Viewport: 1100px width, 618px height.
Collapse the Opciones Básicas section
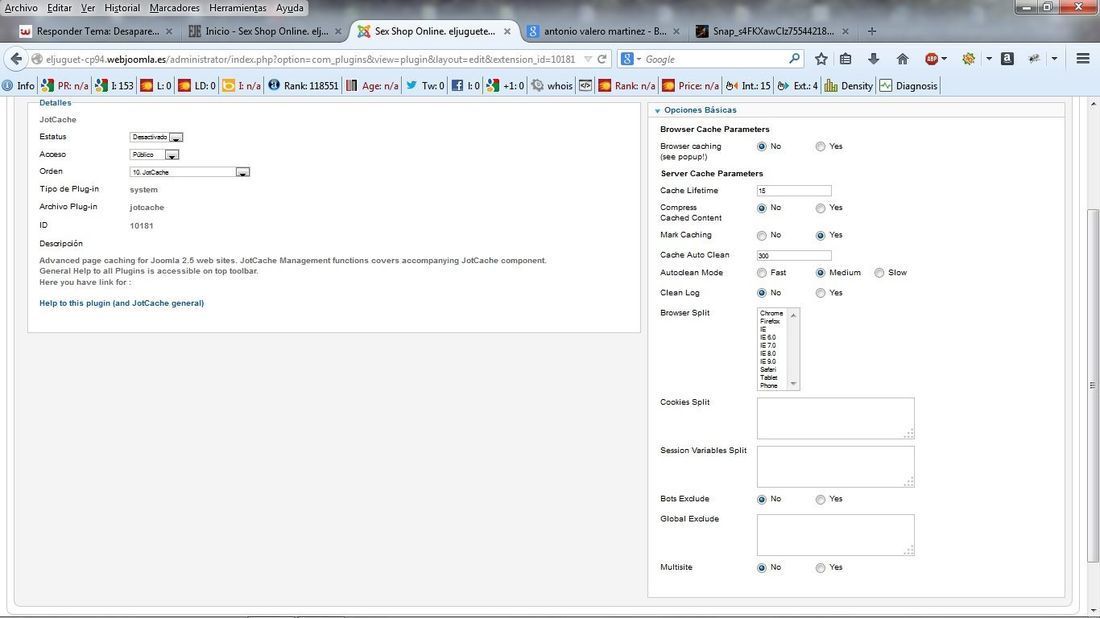[699, 110]
